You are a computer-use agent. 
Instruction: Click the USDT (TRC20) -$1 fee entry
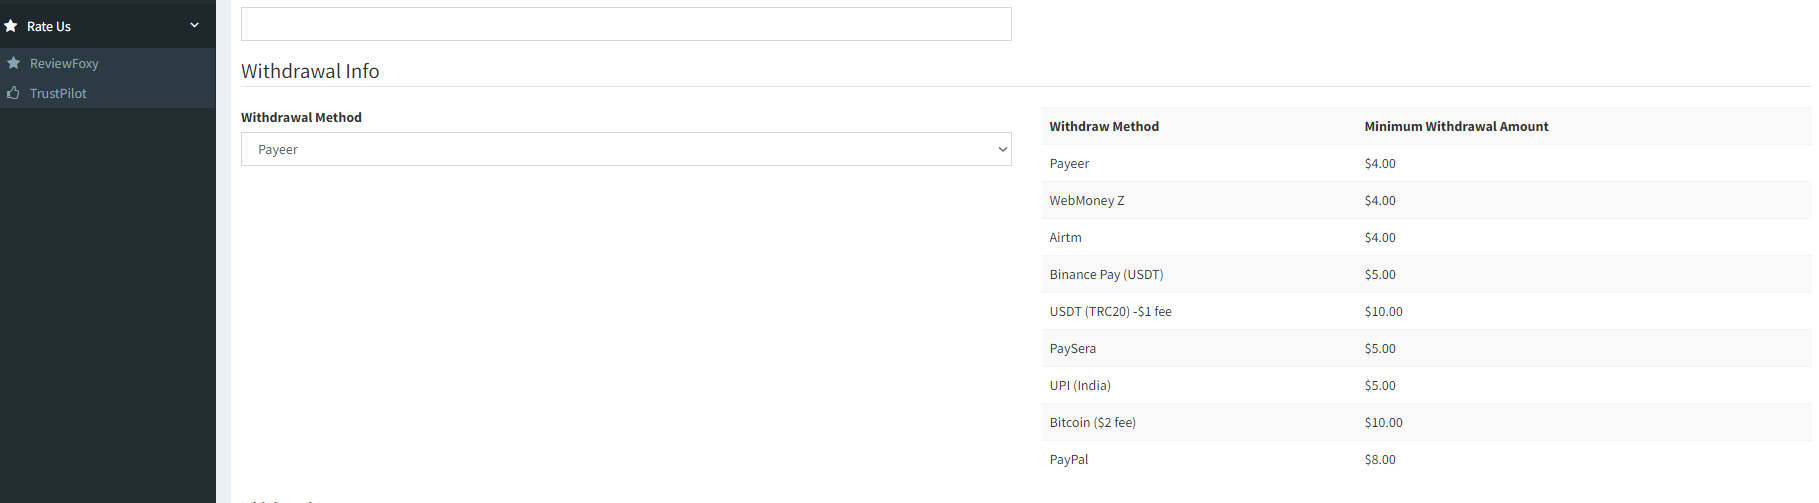(x=1110, y=311)
